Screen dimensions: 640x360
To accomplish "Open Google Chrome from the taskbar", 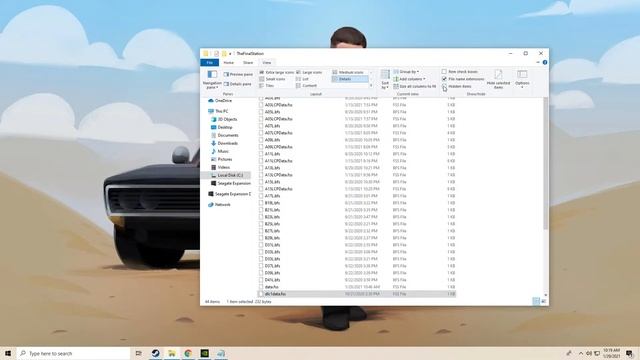I will [x=188, y=353].
